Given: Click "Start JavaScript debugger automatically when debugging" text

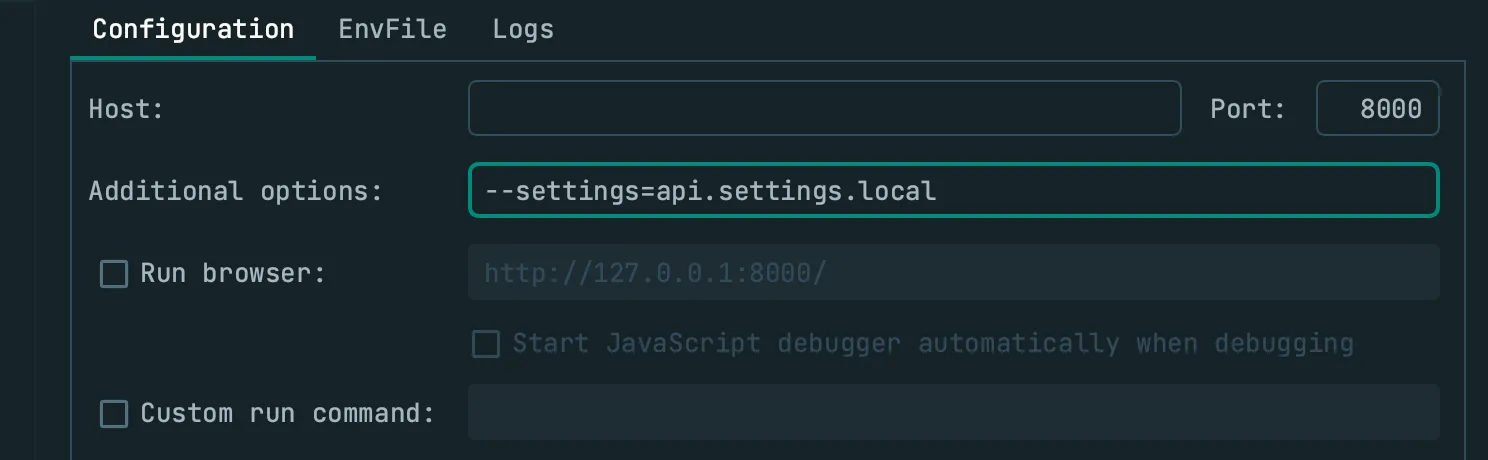Looking at the screenshot, I should tap(932, 344).
